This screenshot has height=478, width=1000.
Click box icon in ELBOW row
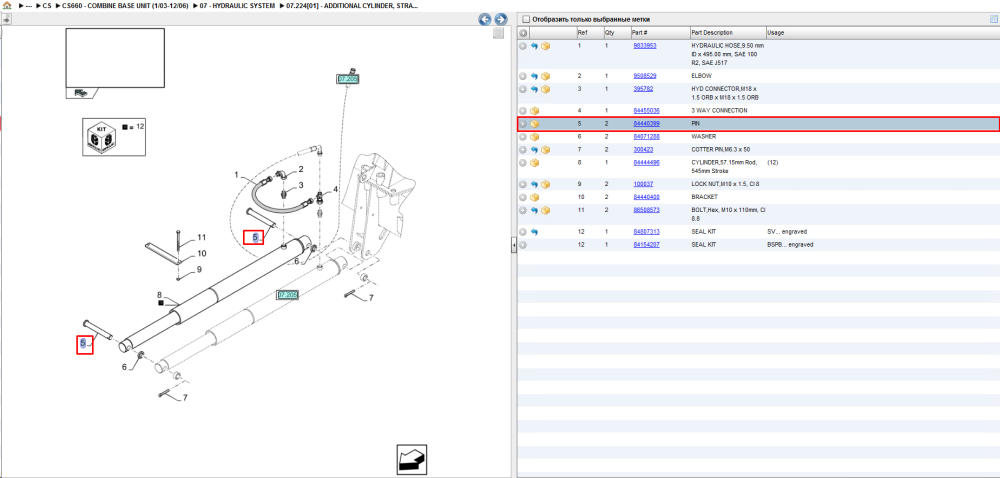[x=546, y=76]
